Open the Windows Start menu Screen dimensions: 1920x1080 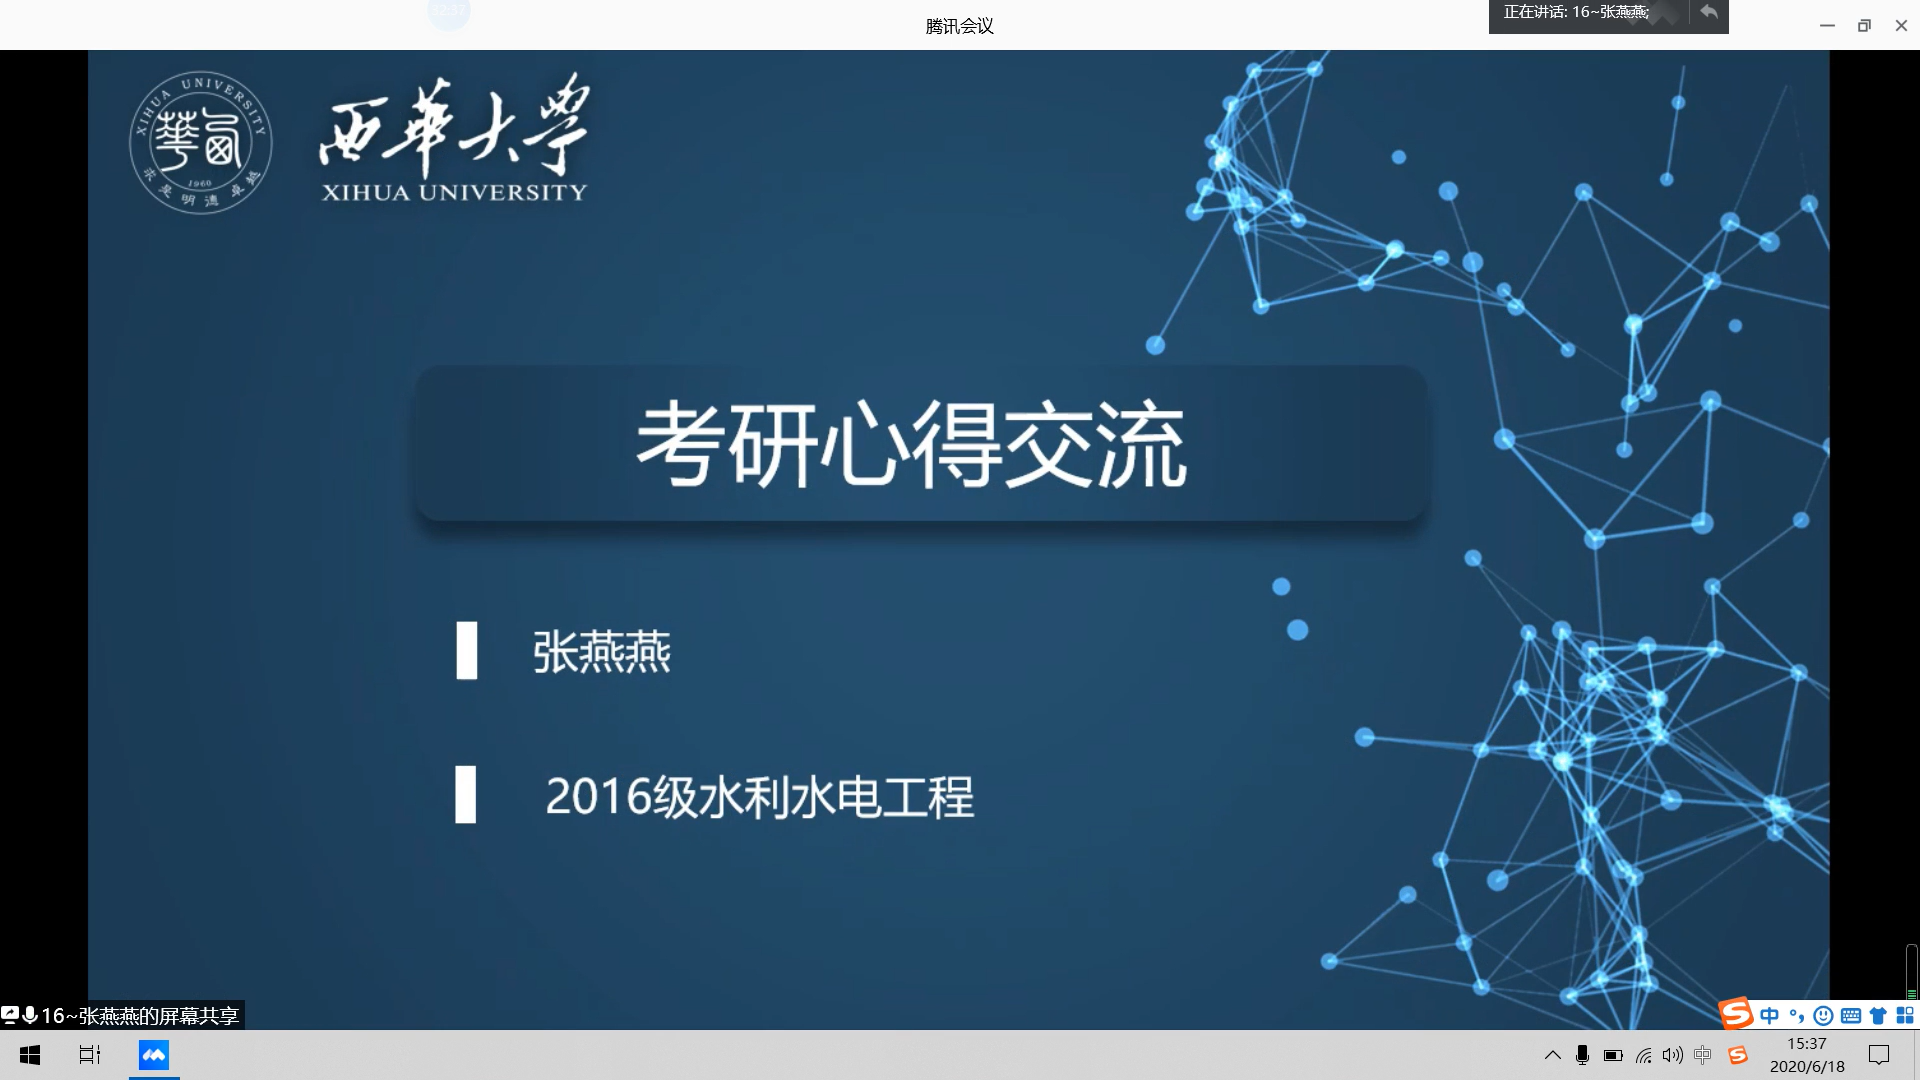tap(30, 1055)
